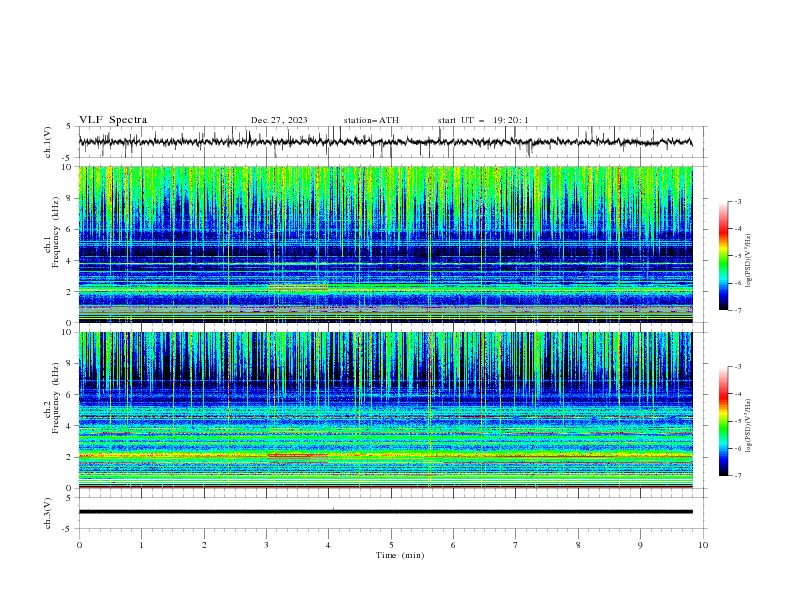Click the "station=ATH" label
Viewport: 792px width, 612px height.
click(371, 120)
